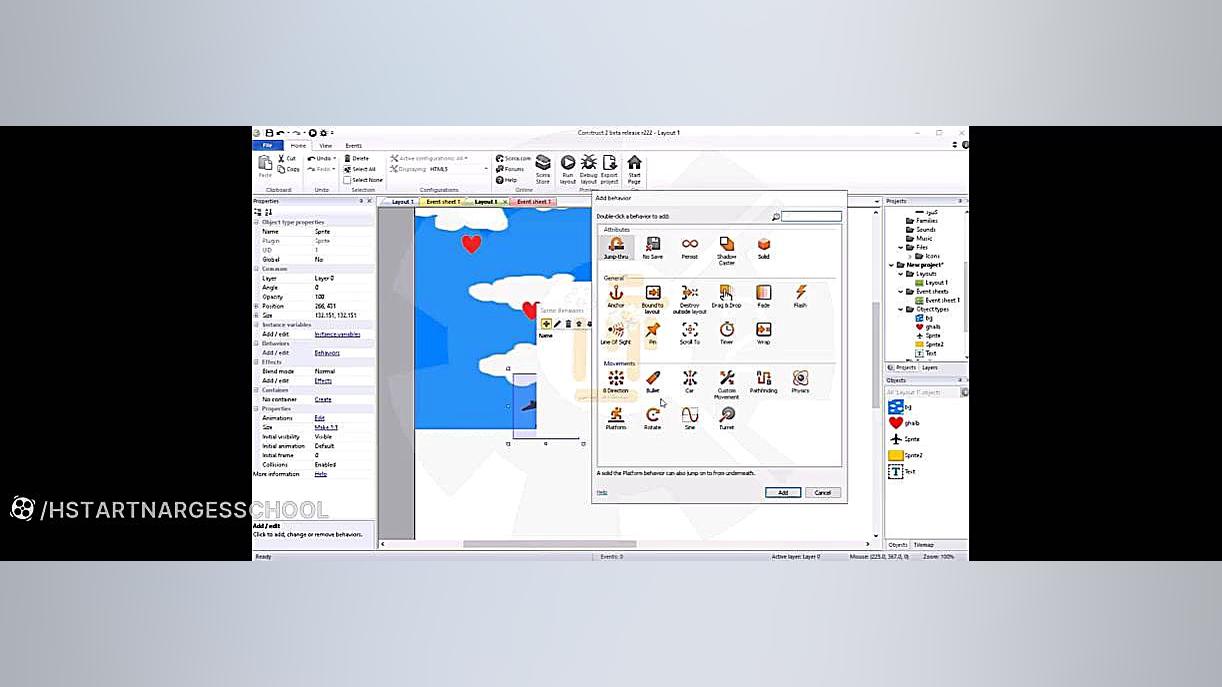Collapse the Object types folder
The image size is (1222, 687).
pos(900,309)
